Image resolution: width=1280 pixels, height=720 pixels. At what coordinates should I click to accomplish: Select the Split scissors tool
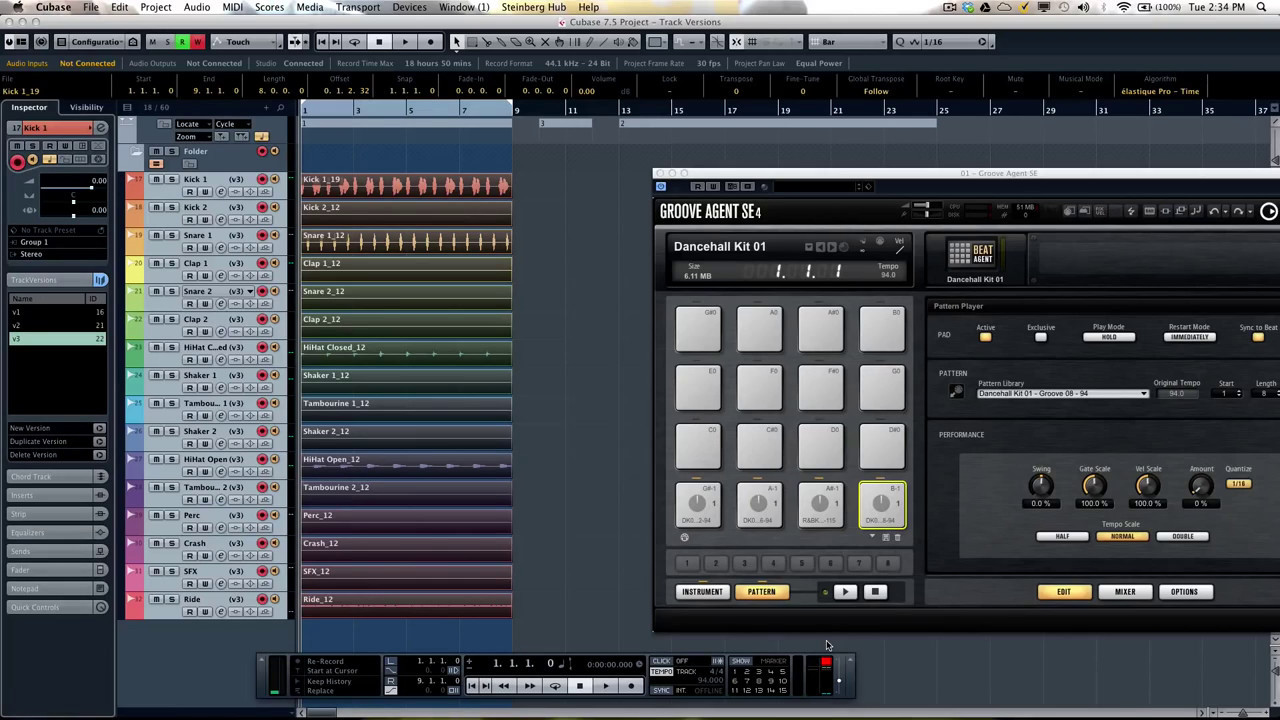pos(487,42)
